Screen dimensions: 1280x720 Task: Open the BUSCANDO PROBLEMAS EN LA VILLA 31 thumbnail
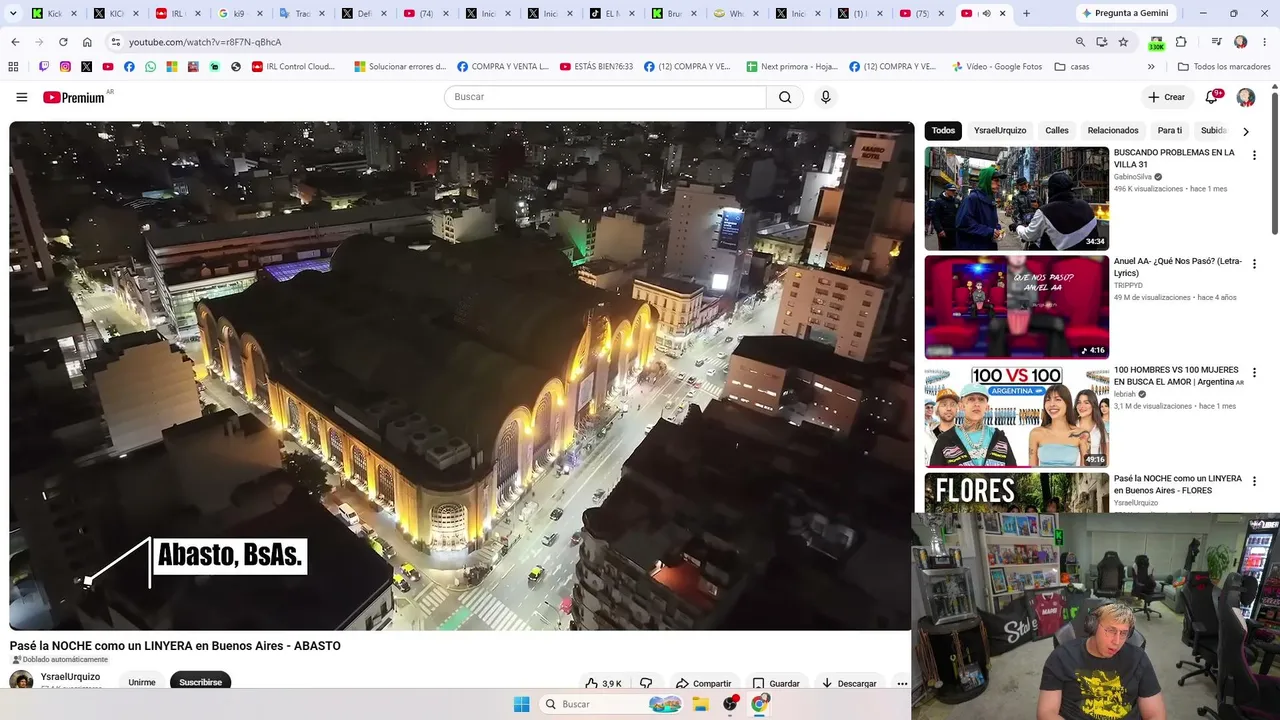coord(1016,199)
